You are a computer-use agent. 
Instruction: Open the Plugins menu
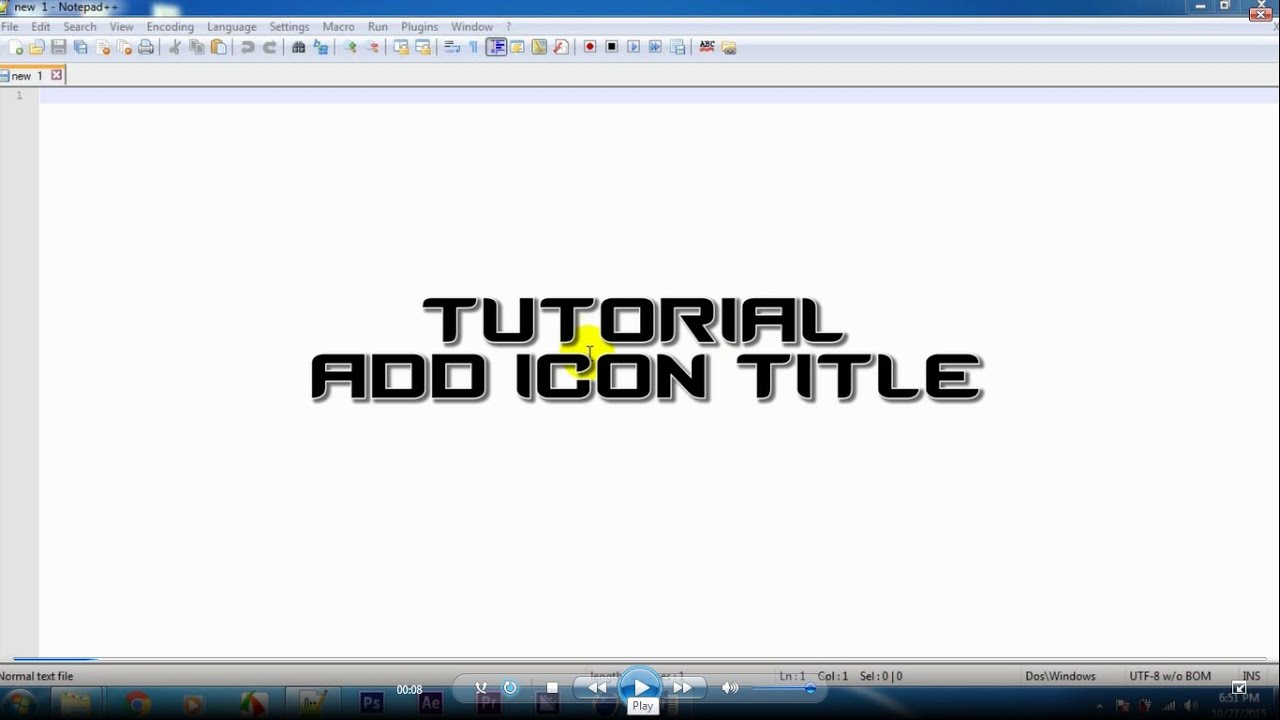point(420,27)
